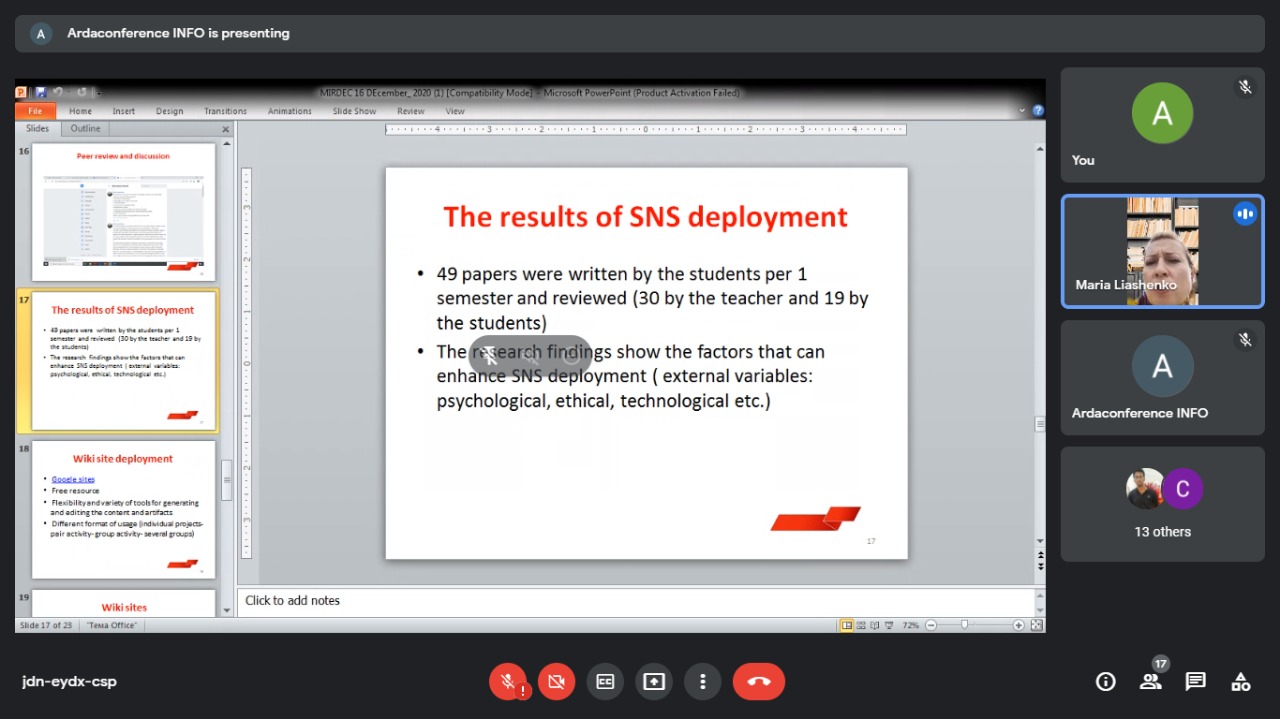This screenshot has width=1280, height=719.
Task: Open the '13 others' participants tile
Action: [x=1162, y=504]
